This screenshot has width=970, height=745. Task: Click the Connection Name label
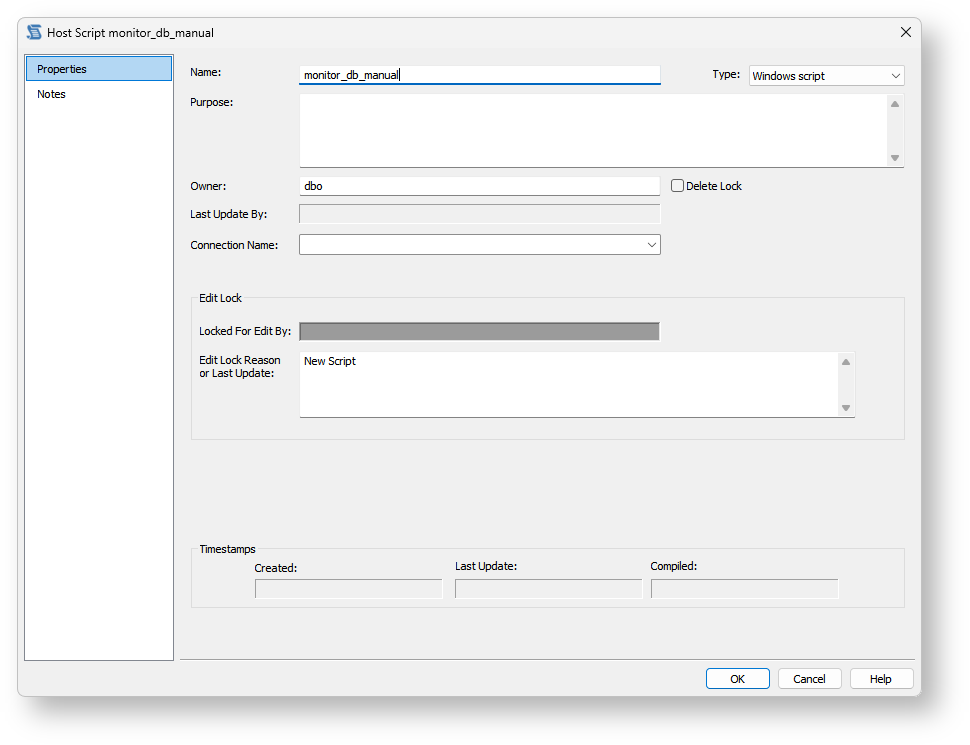[234, 245]
